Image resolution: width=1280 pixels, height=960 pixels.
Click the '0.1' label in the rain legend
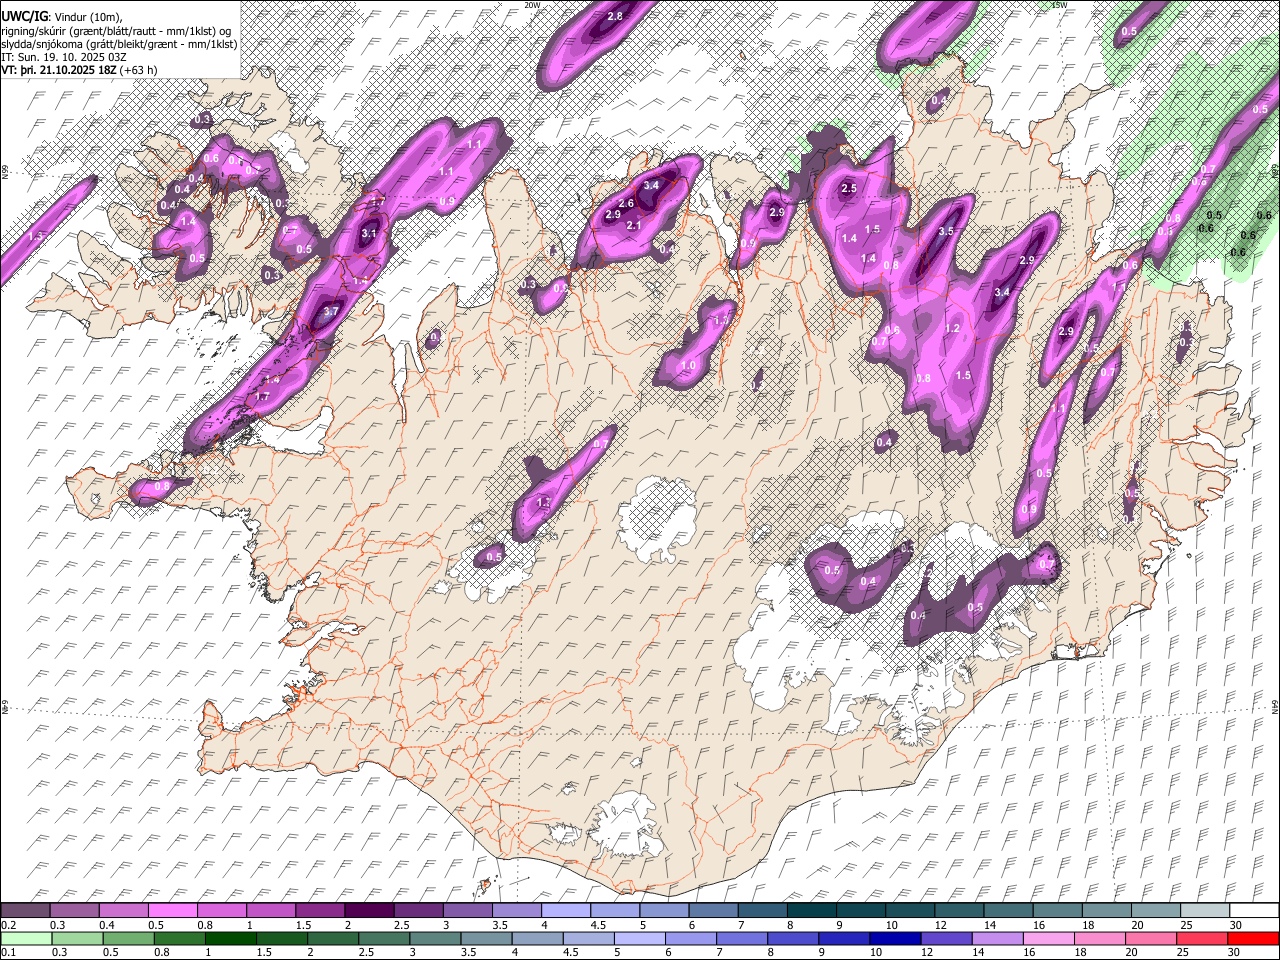pos(8,952)
